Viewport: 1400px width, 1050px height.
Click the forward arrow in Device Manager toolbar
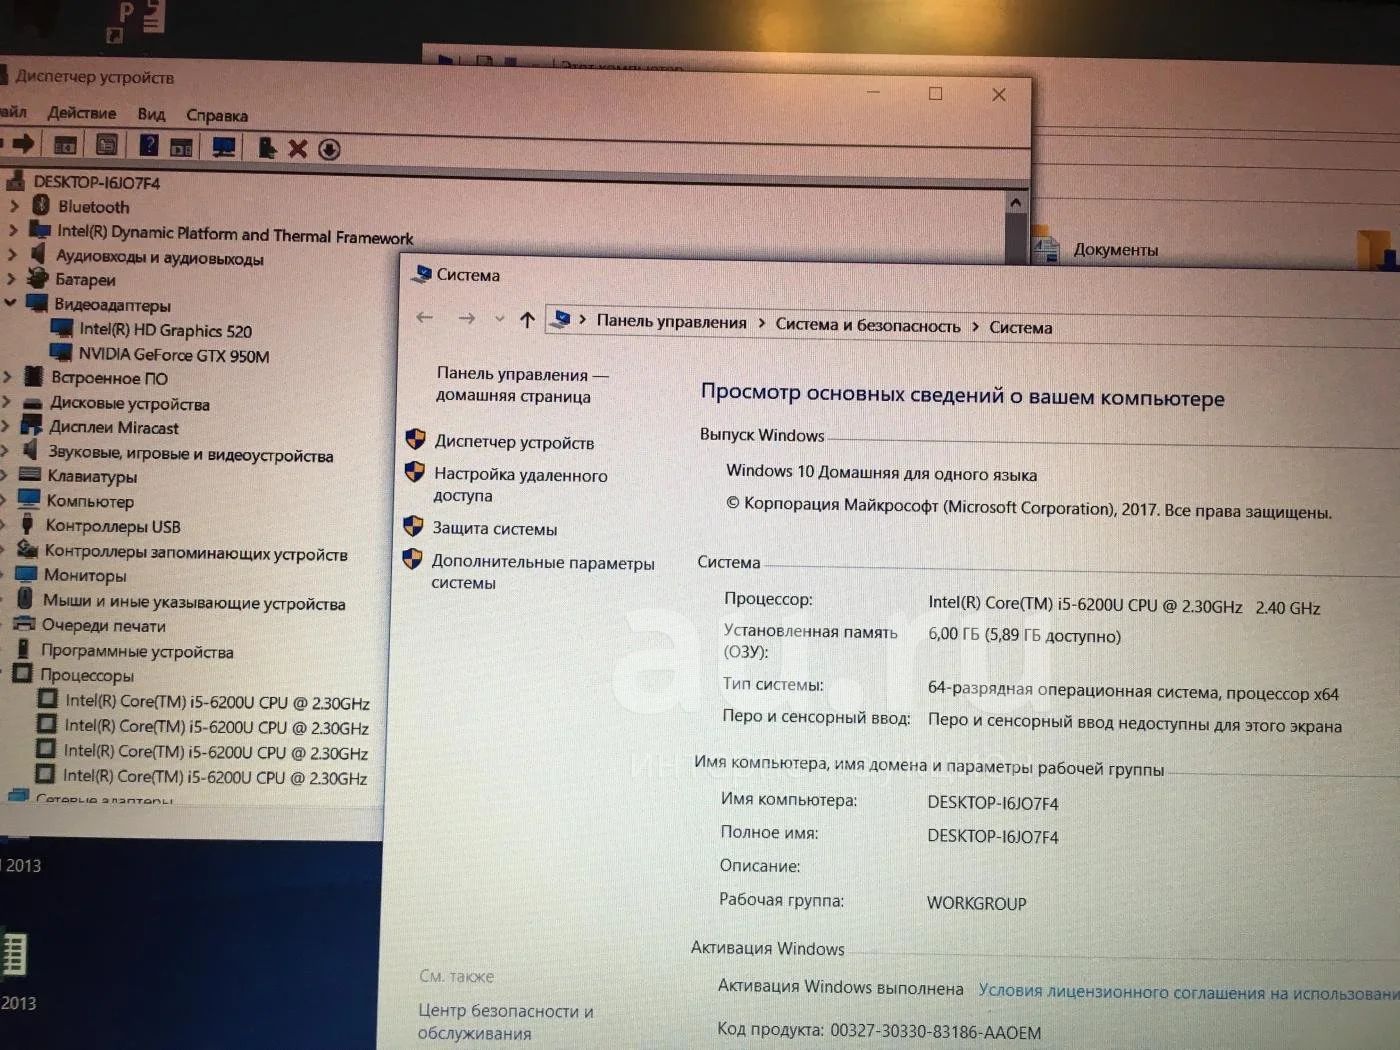tap(22, 144)
